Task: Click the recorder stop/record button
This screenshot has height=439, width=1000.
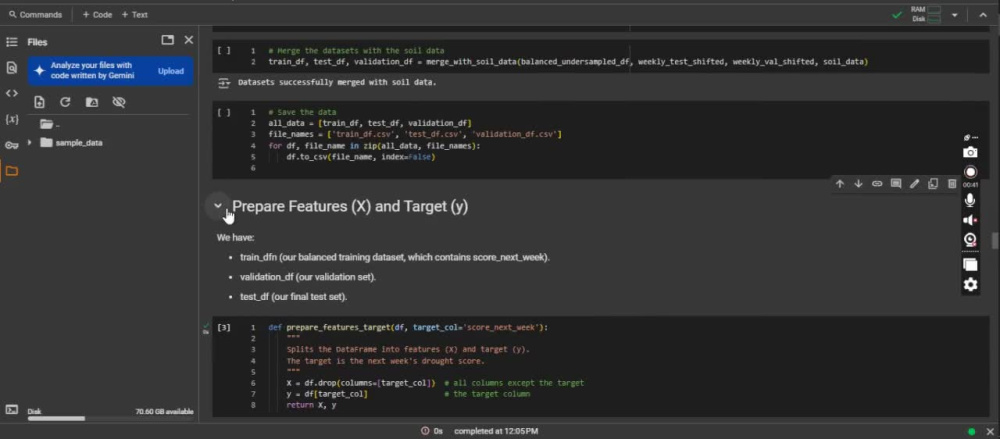Action: coord(970,172)
